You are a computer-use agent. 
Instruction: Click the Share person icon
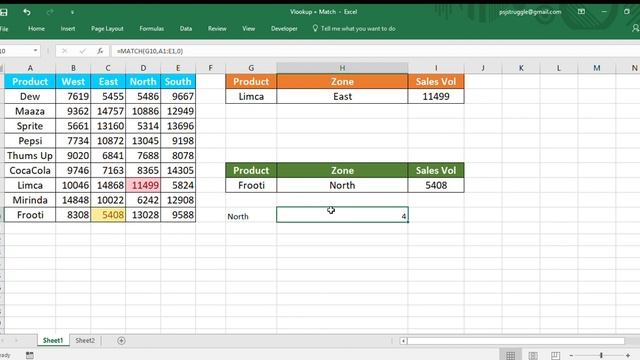pyautogui.click(x=635, y=28)
